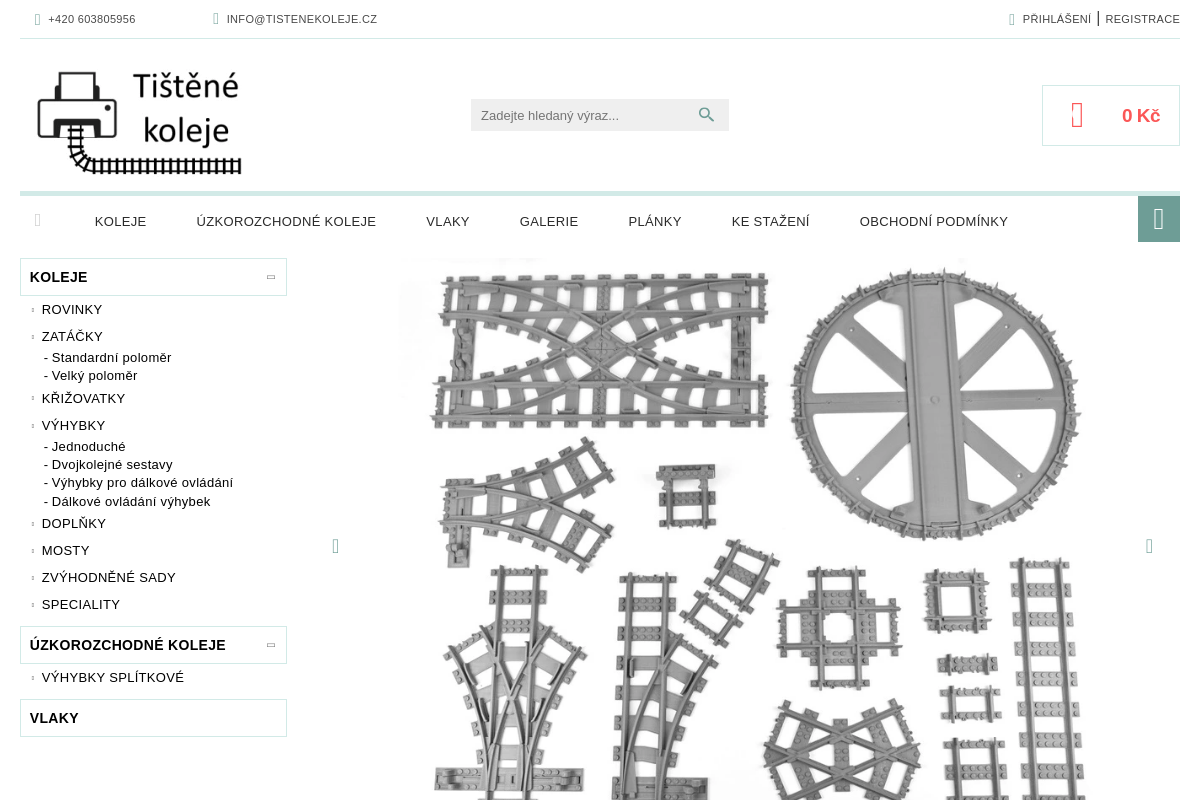Select Výhybky pro dálkové ovládání
The image size is (1200, 800).
(139, 482)
